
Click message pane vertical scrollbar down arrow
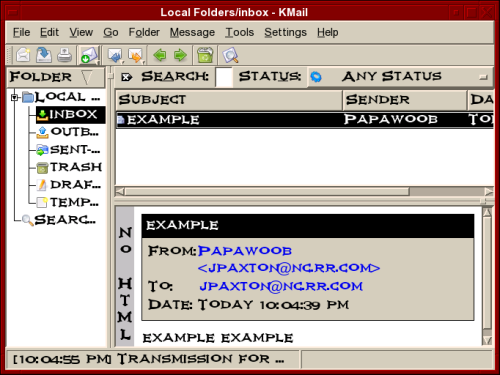487,341
